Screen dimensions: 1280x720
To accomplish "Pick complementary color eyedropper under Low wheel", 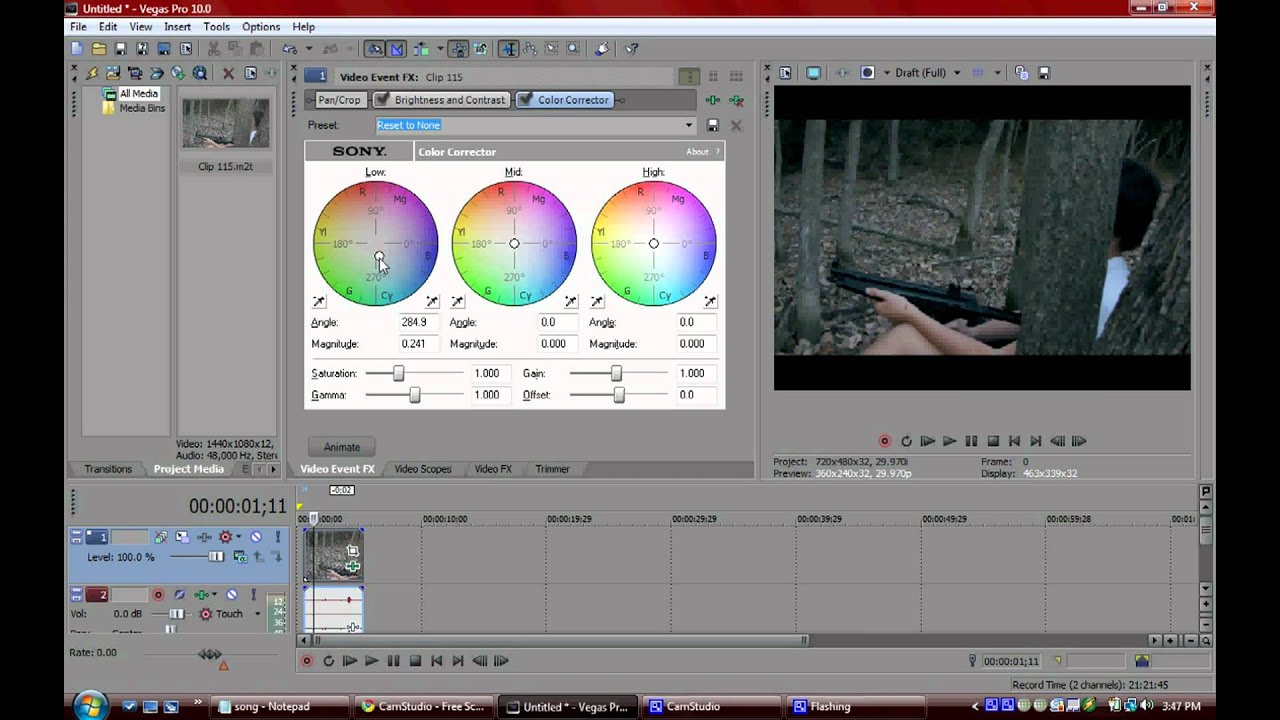I will point(319,301).
